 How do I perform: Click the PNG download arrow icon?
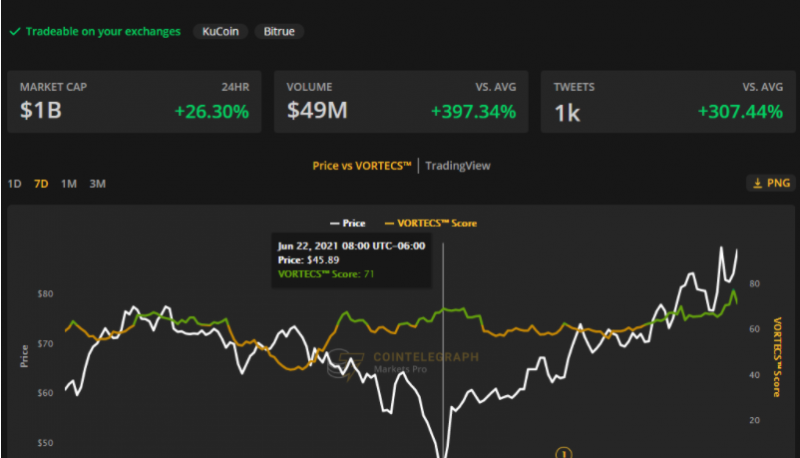point(757,183)
